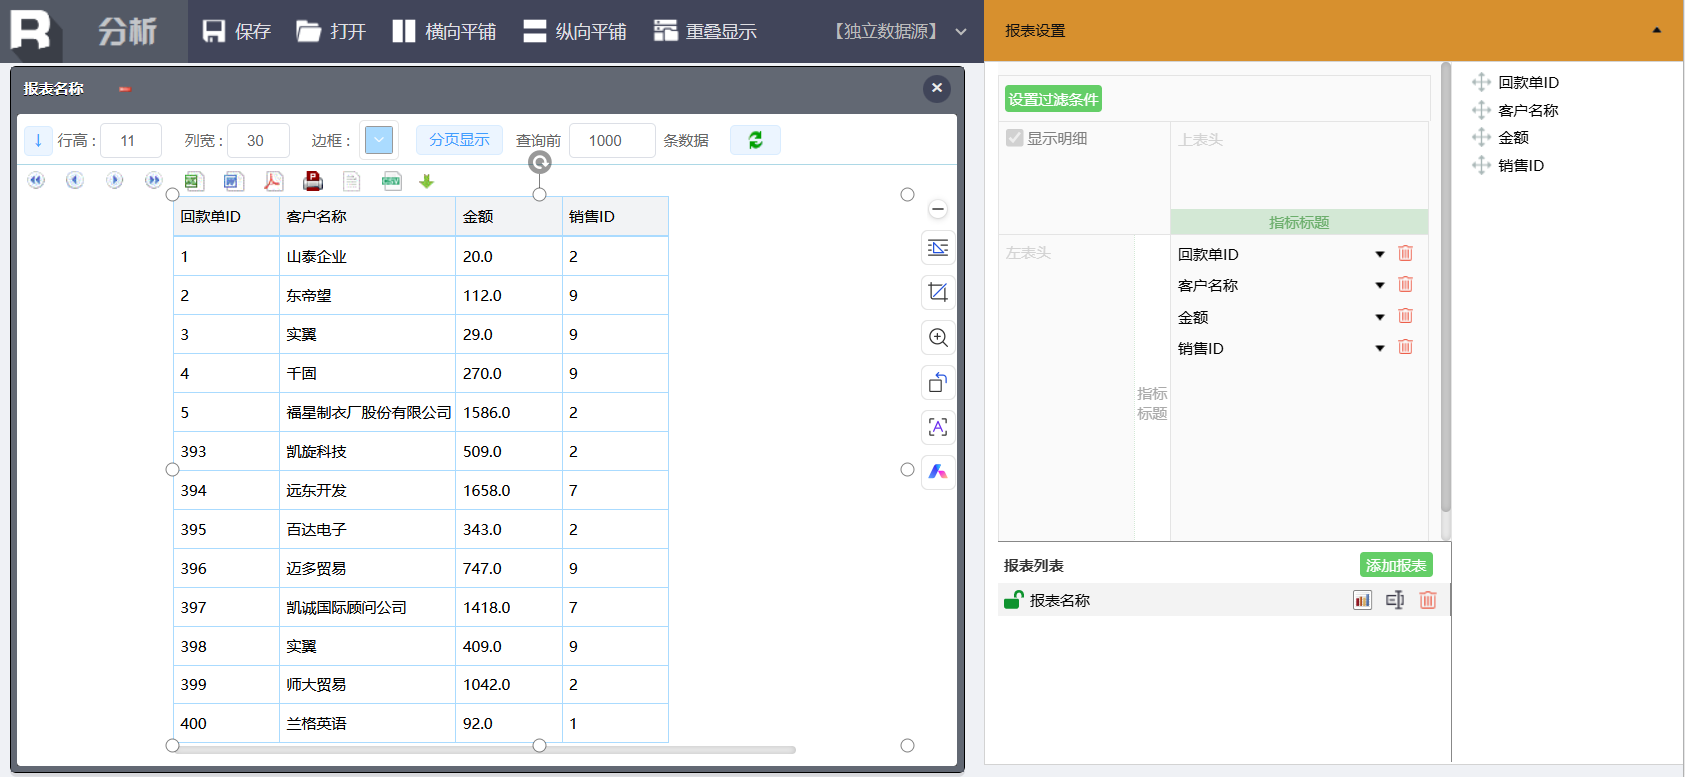
Task: Open the 边框 color picker swatch
Action: [379, 140]
